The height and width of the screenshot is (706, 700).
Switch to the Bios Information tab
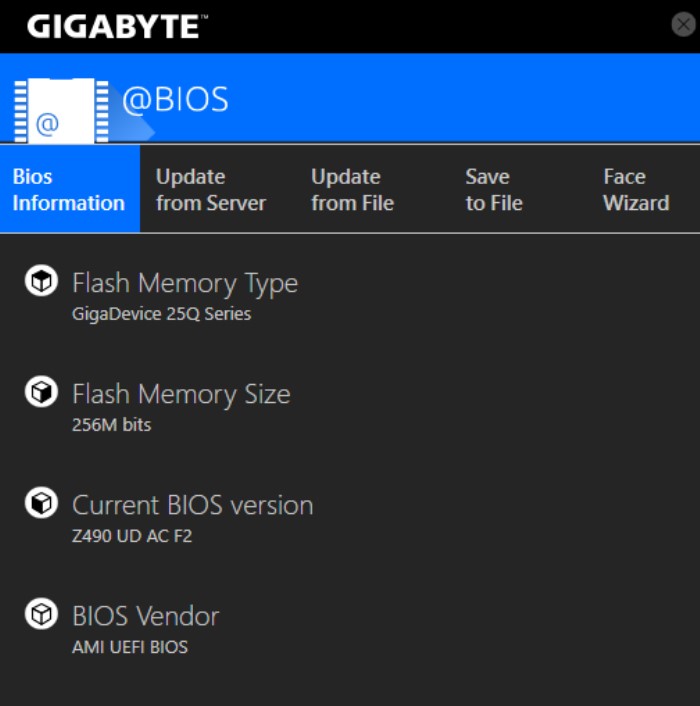coord(70,189)
